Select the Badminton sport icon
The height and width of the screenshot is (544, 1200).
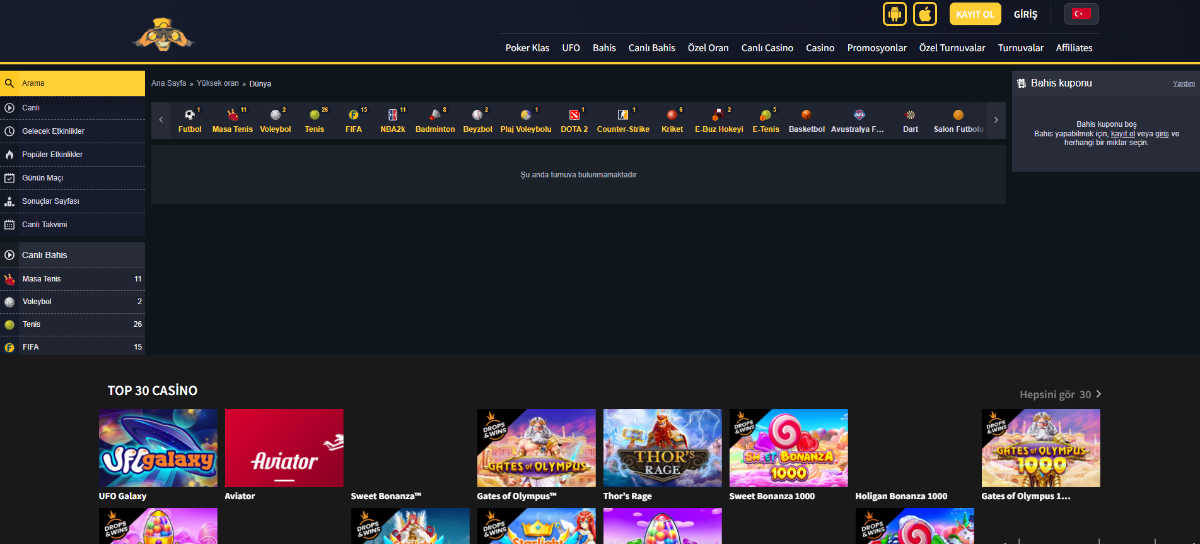click(435, 121)
